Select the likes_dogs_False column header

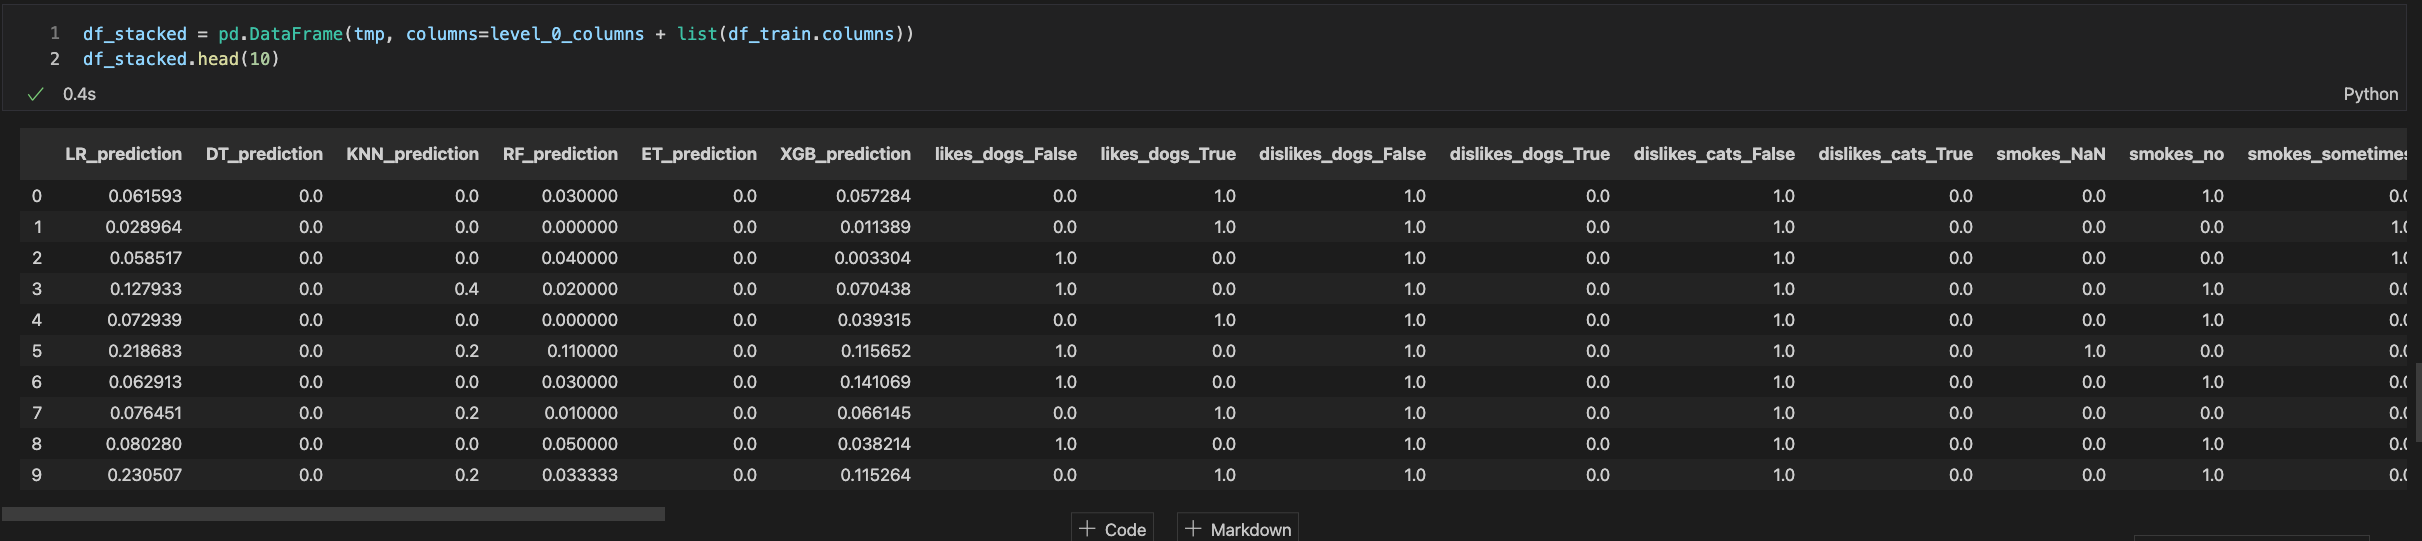tap(1005, 154)
